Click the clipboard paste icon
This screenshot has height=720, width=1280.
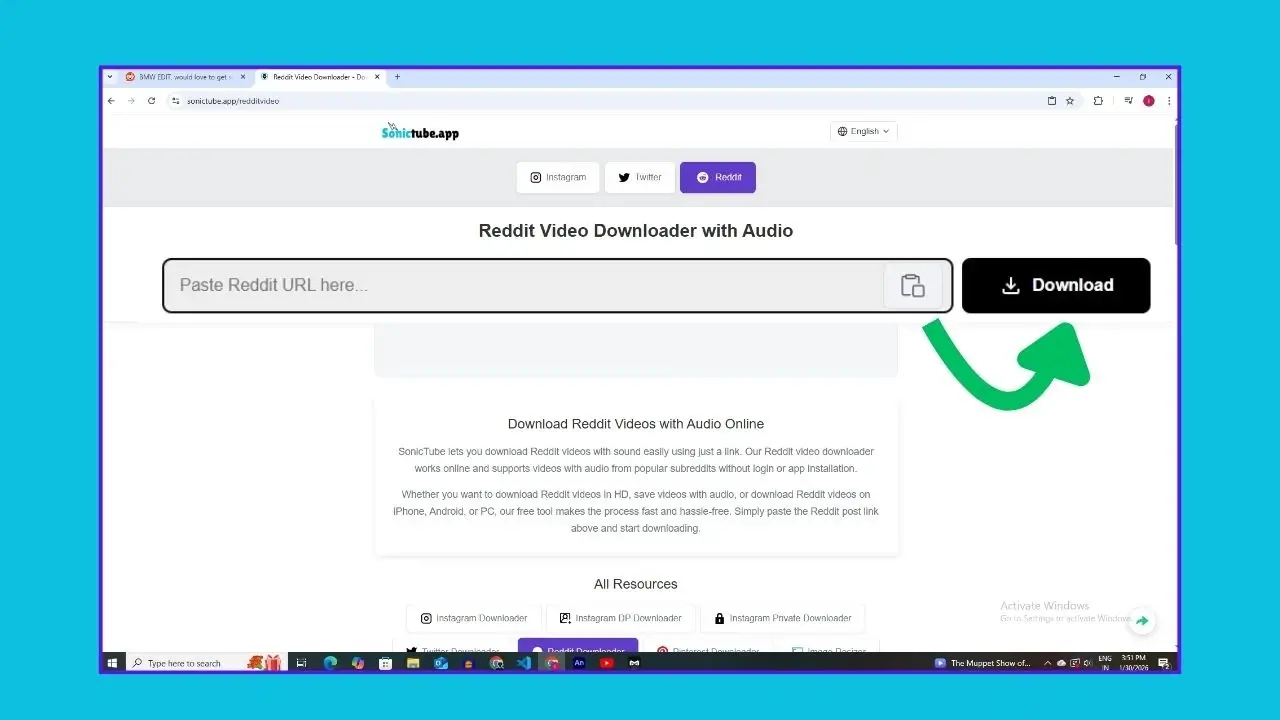pos(913,285)
